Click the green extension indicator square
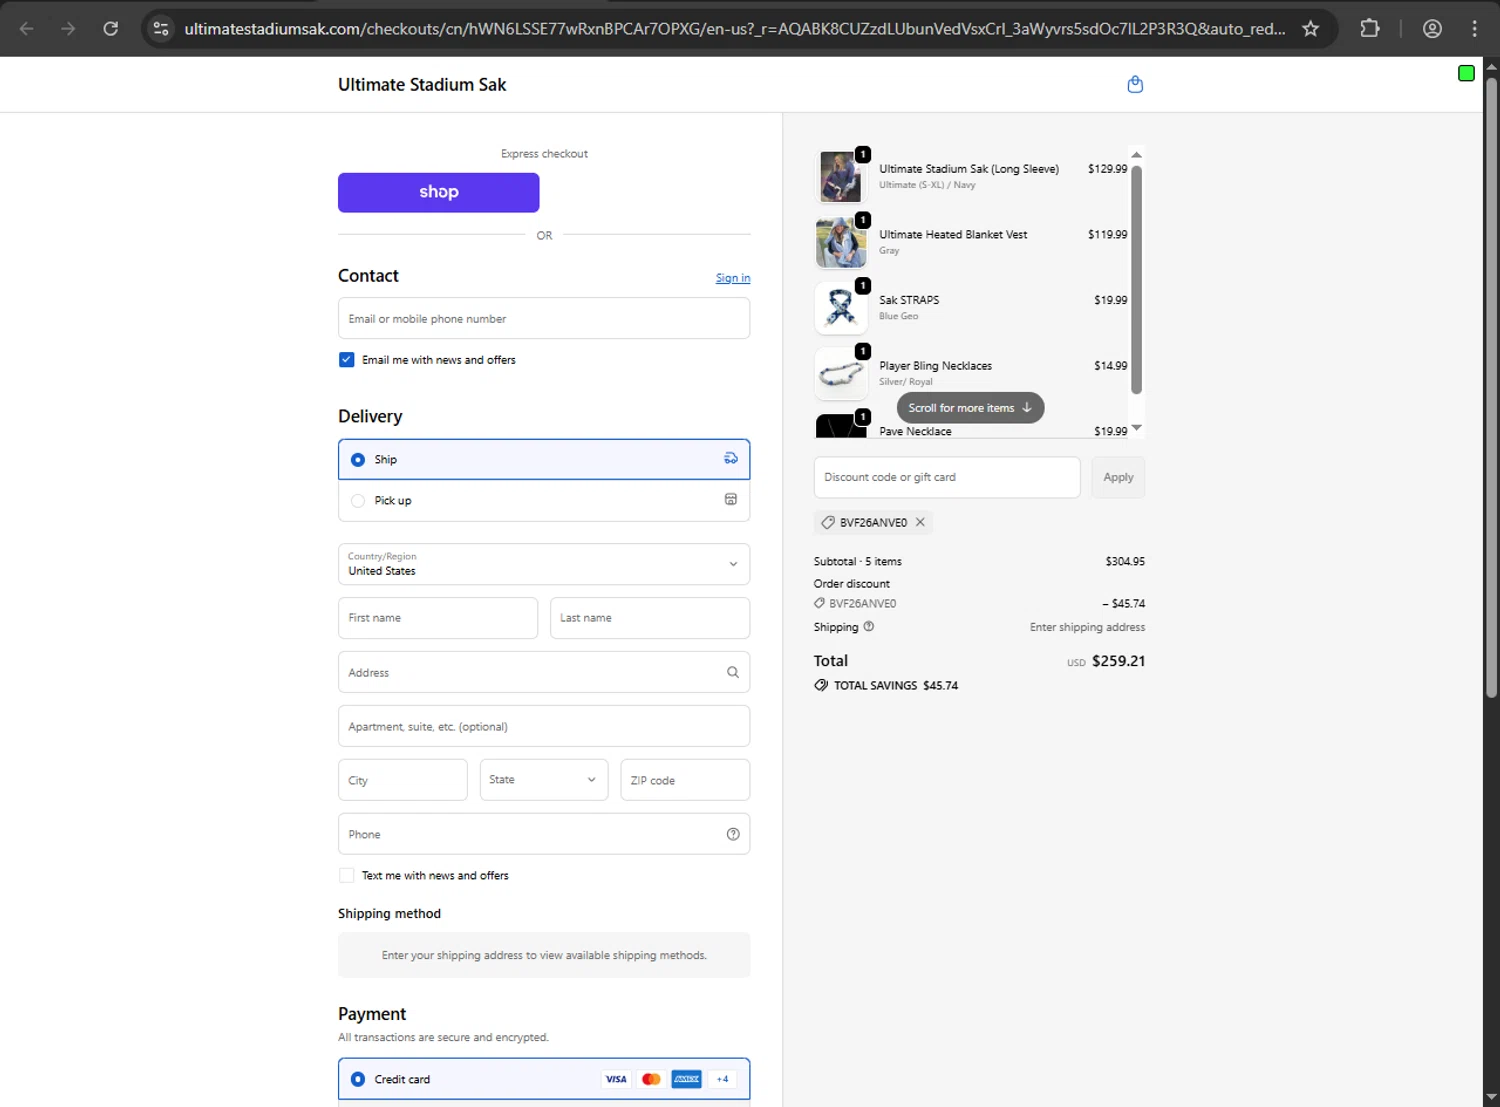This screenshot has width=1500, height=1107. click(1466, 73)
